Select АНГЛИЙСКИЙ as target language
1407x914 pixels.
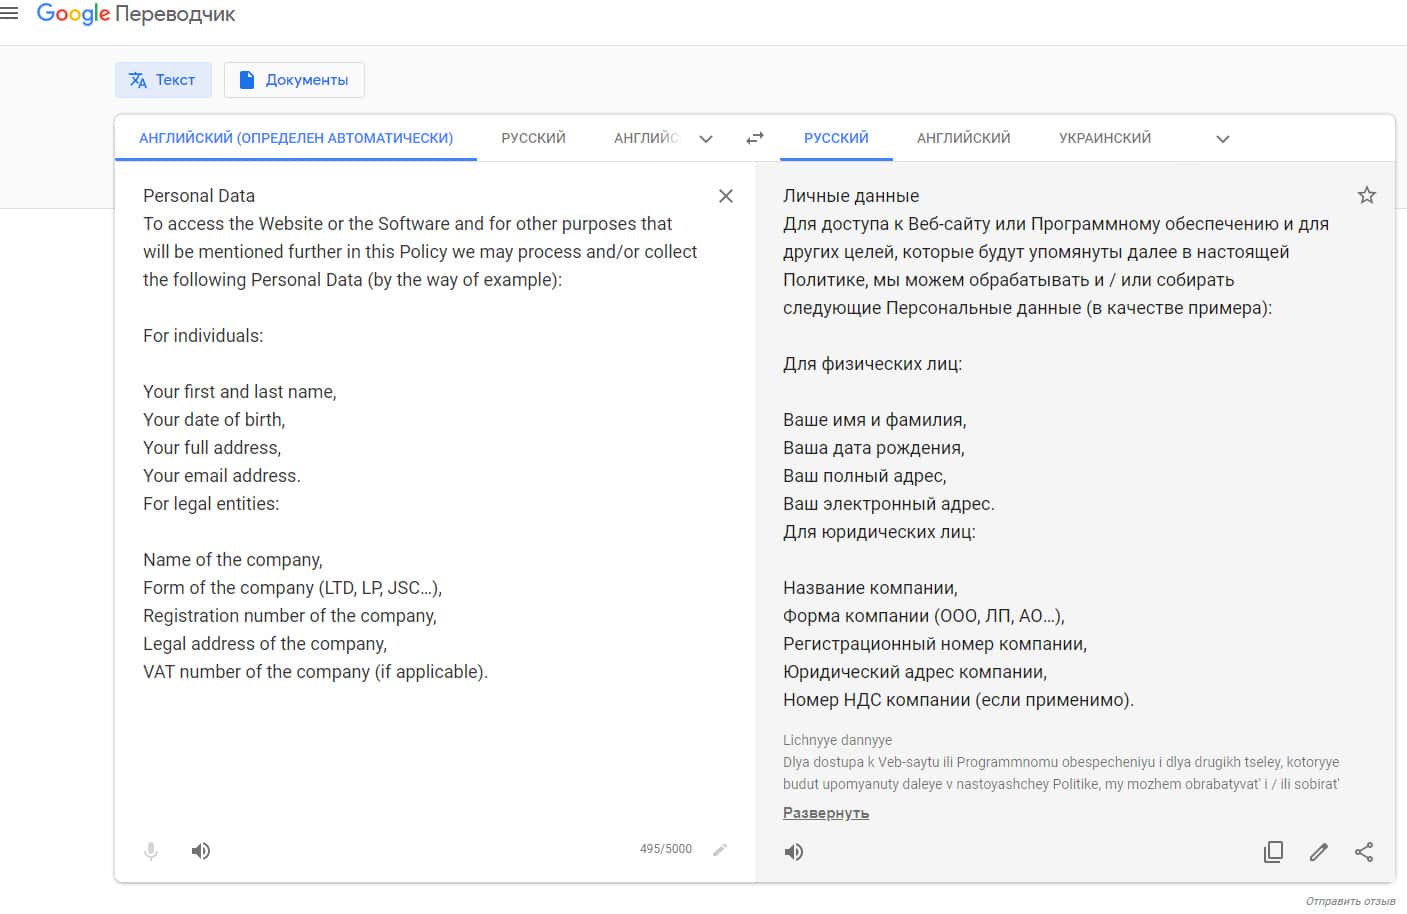963,138
